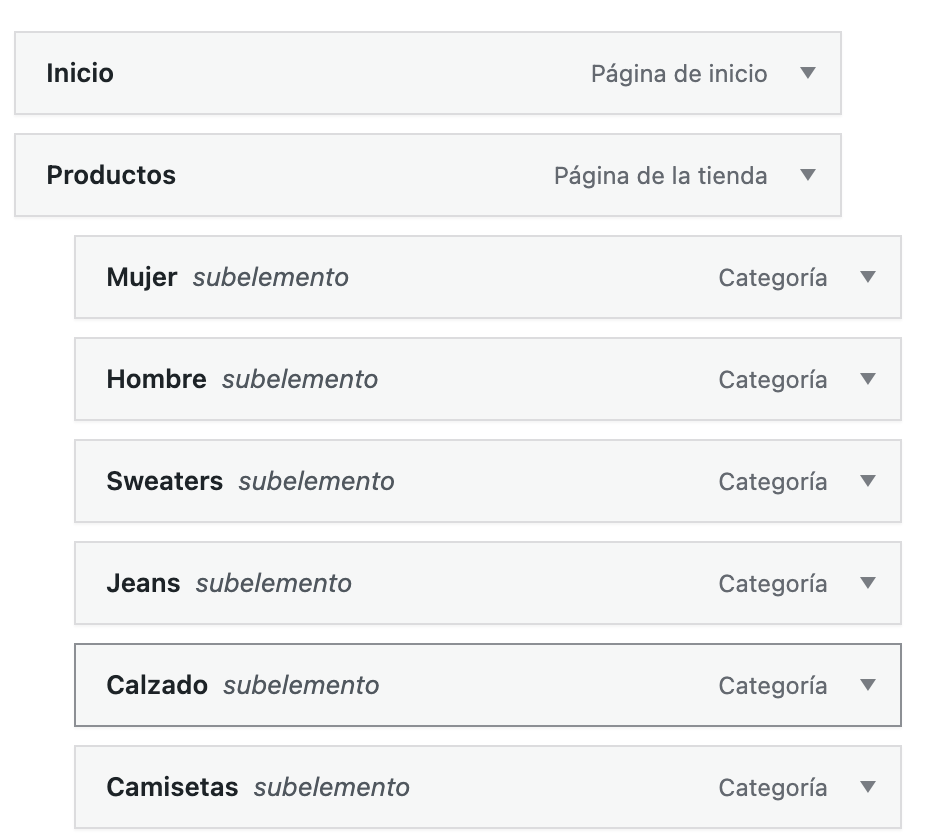Open Mujer item settings via arrow
Viewport: 942px width, 840px height.
click(x=868, y=277)
